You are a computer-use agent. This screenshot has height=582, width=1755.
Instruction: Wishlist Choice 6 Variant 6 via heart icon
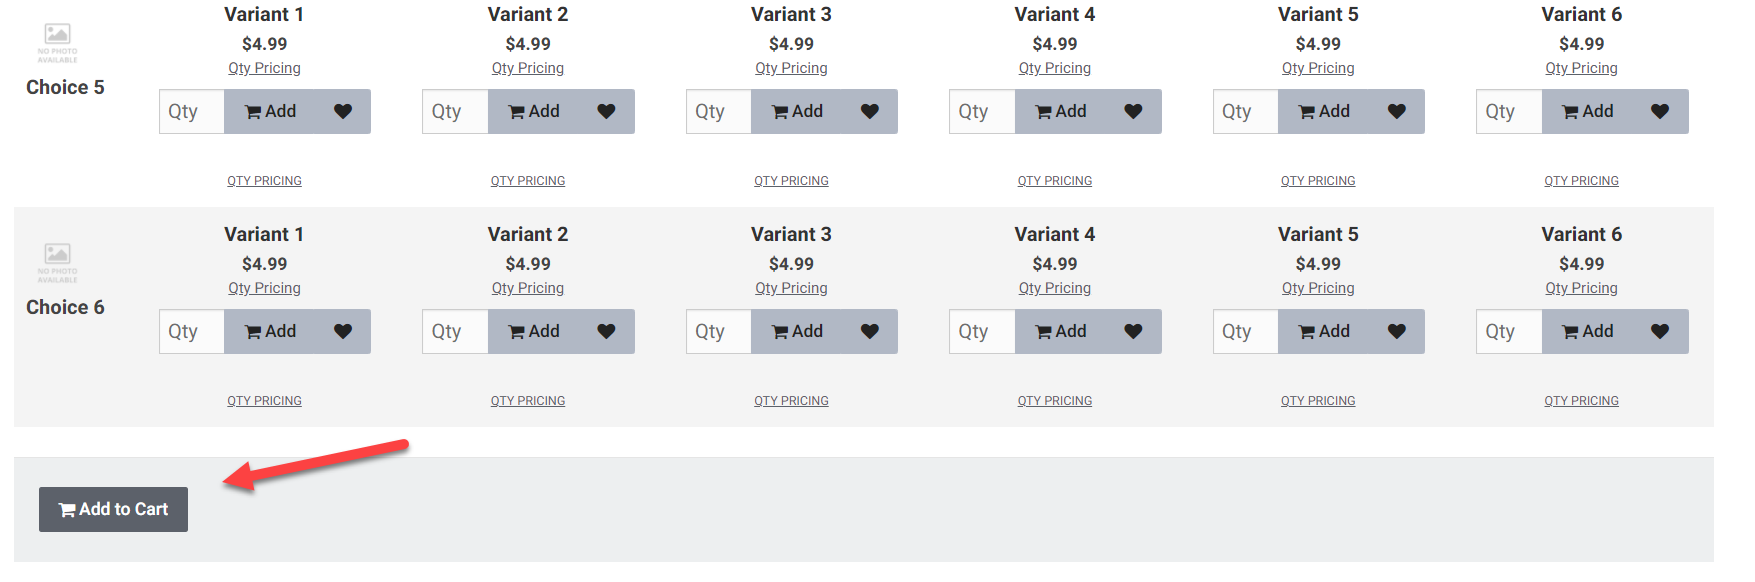click(x=1660, y=331)
